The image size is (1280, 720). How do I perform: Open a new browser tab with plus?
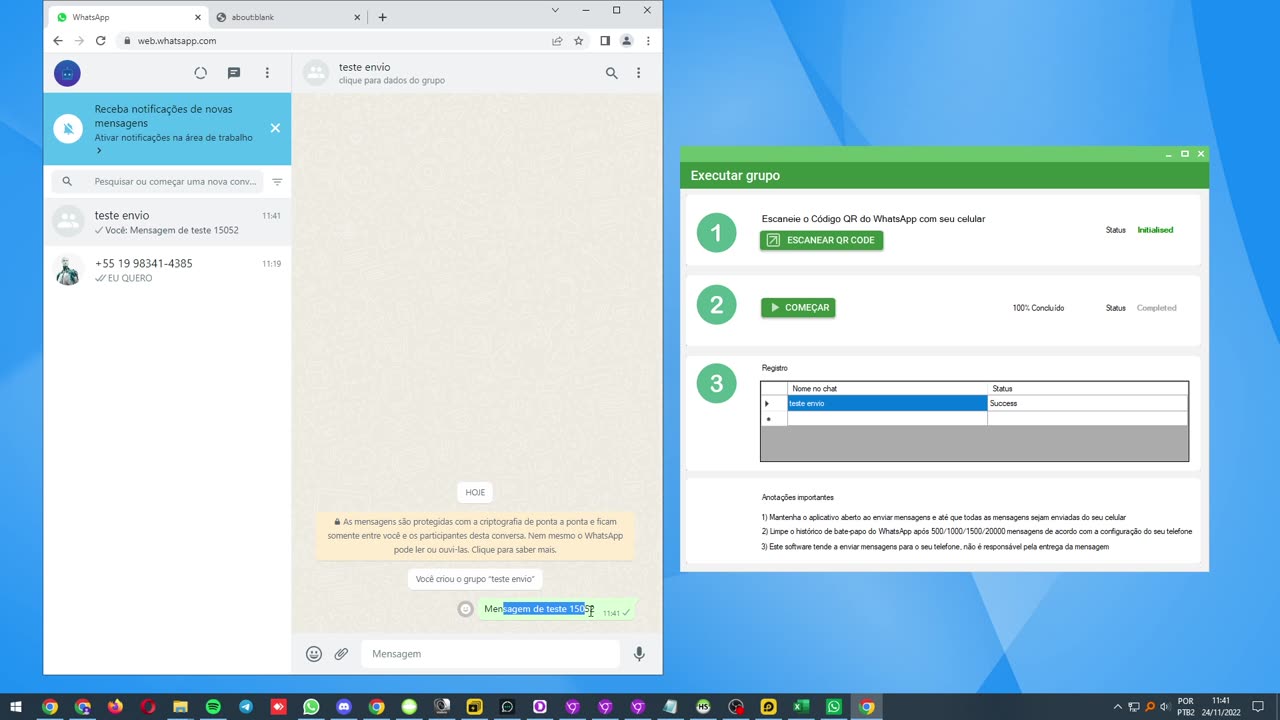click(x=382, y=17)
